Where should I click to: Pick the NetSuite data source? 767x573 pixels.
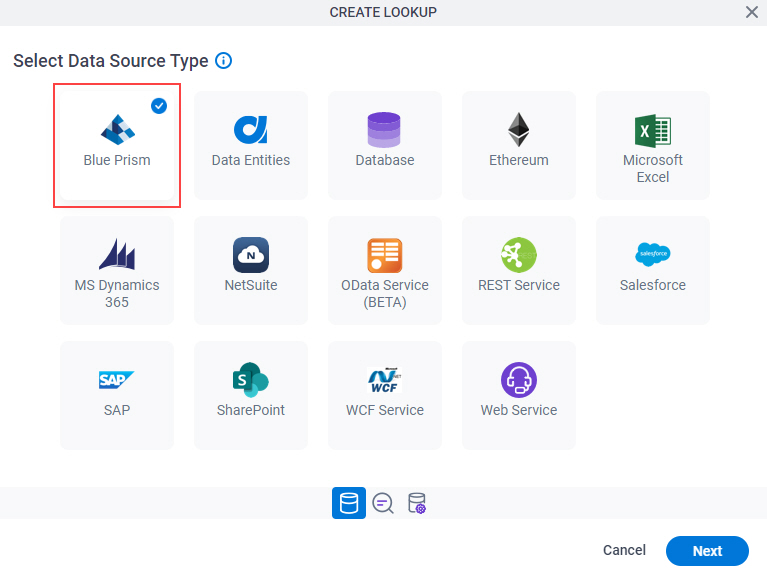[x=251, y=271]
